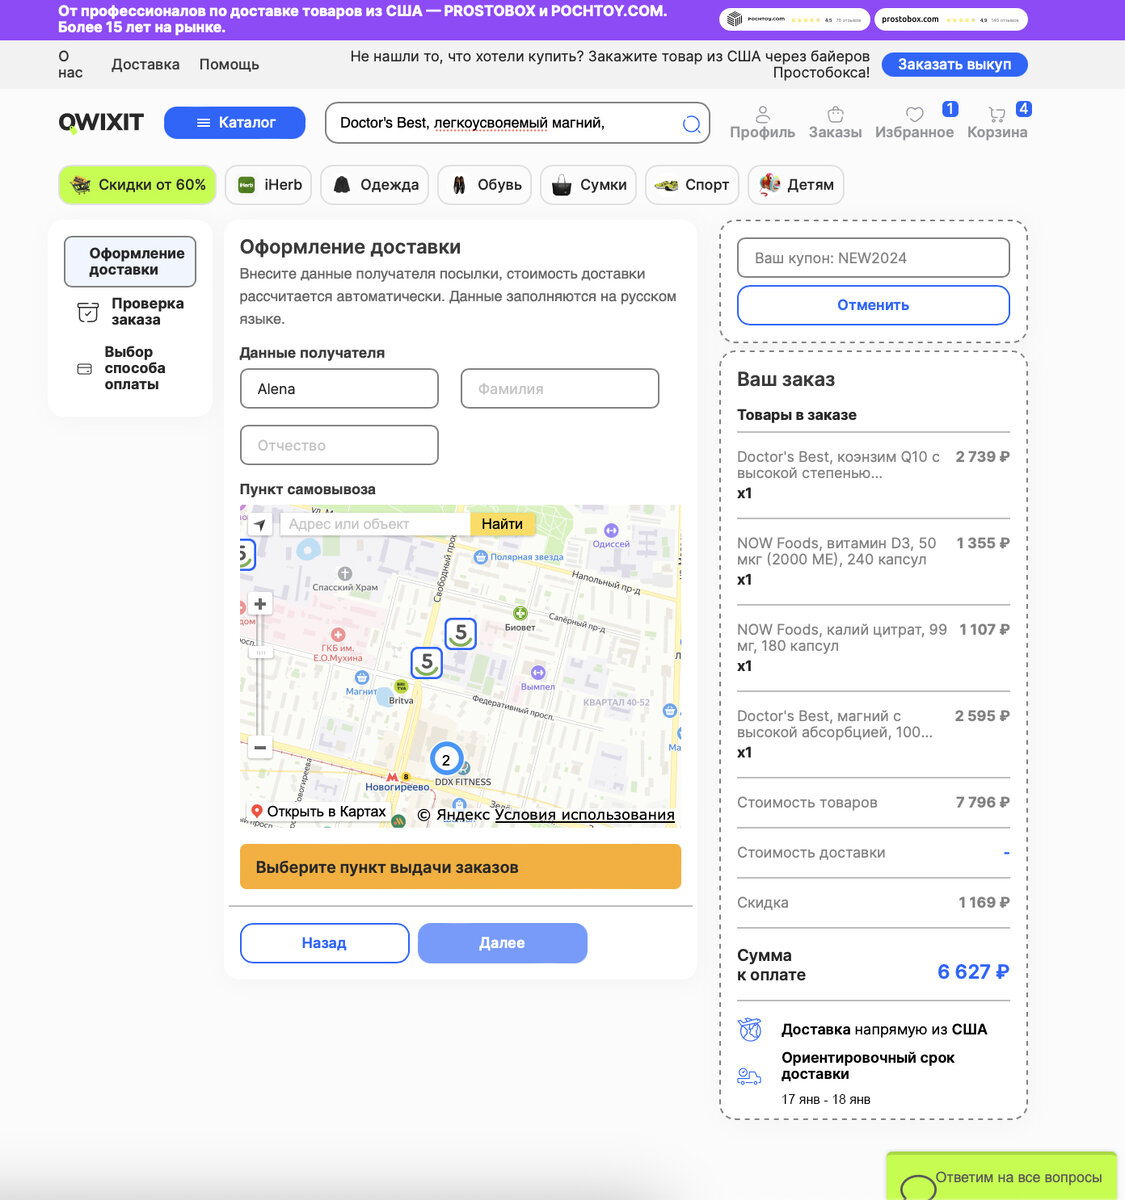1125x1200 pixels.
Task: Focus the Фамилия input field
Action: [560, 389]
